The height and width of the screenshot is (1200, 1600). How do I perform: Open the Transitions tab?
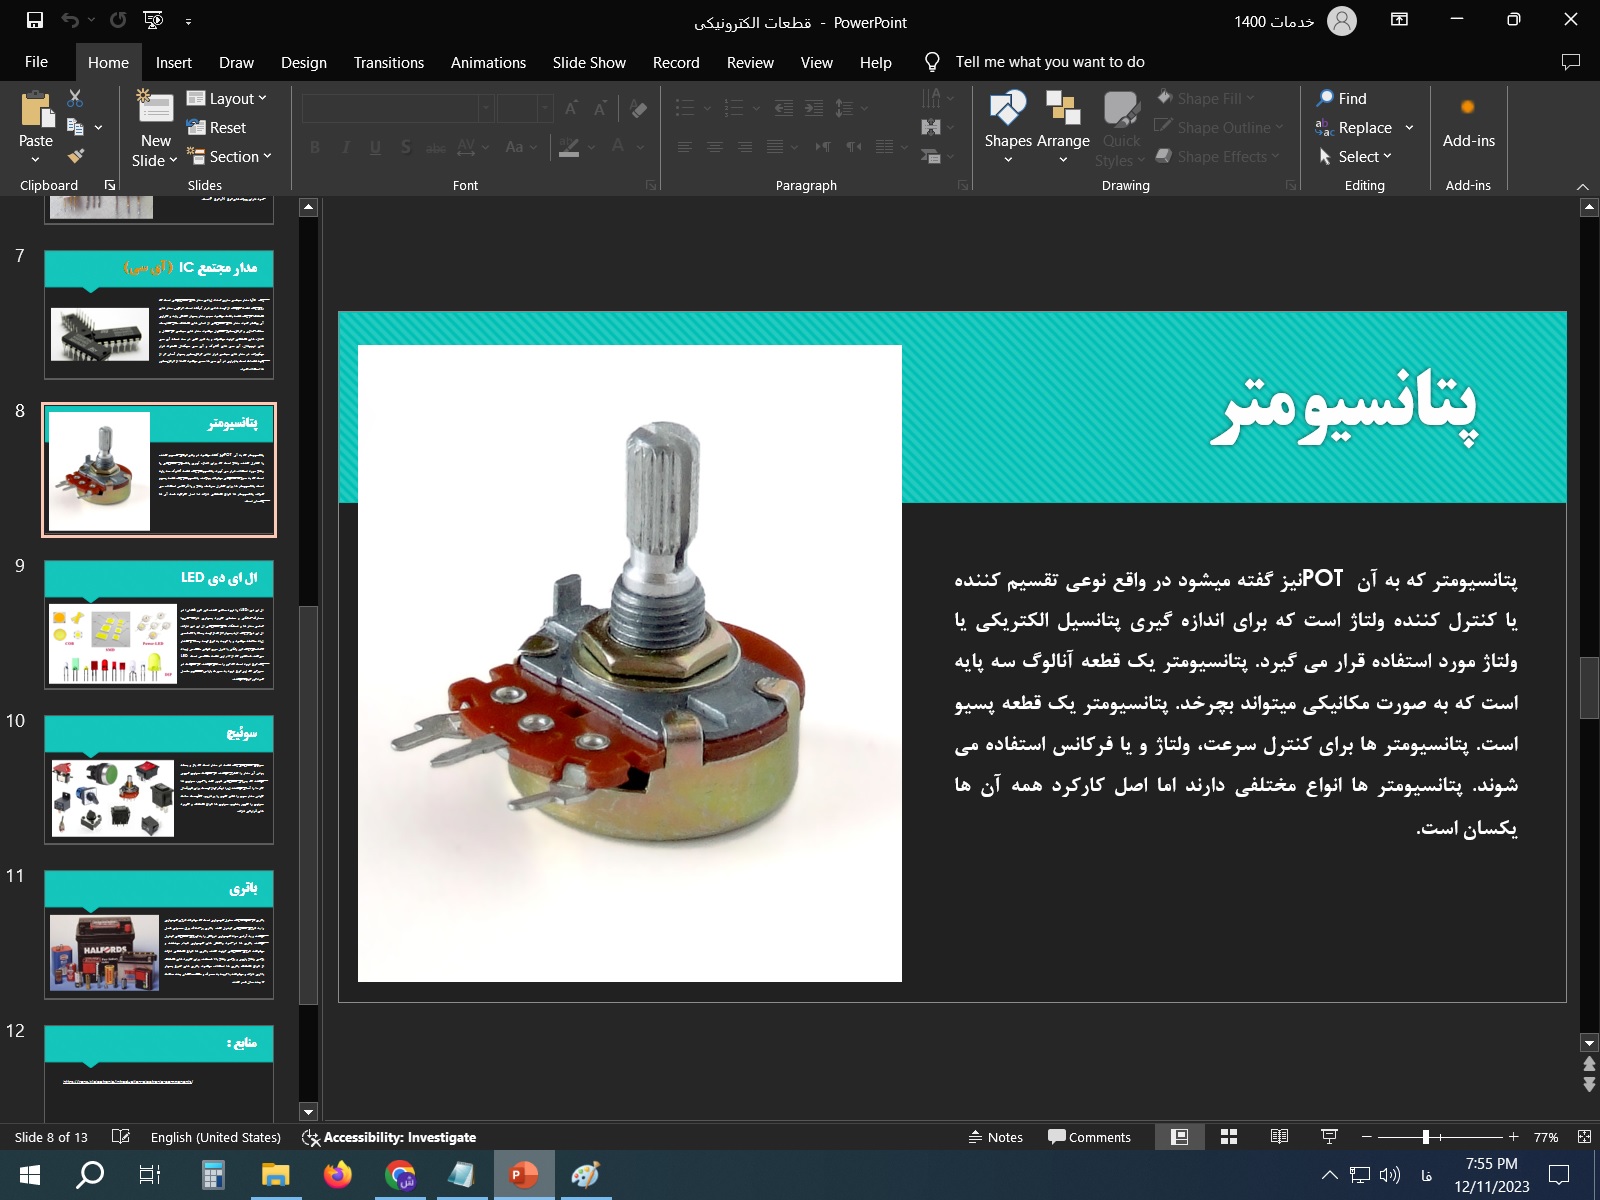(388, 62)
